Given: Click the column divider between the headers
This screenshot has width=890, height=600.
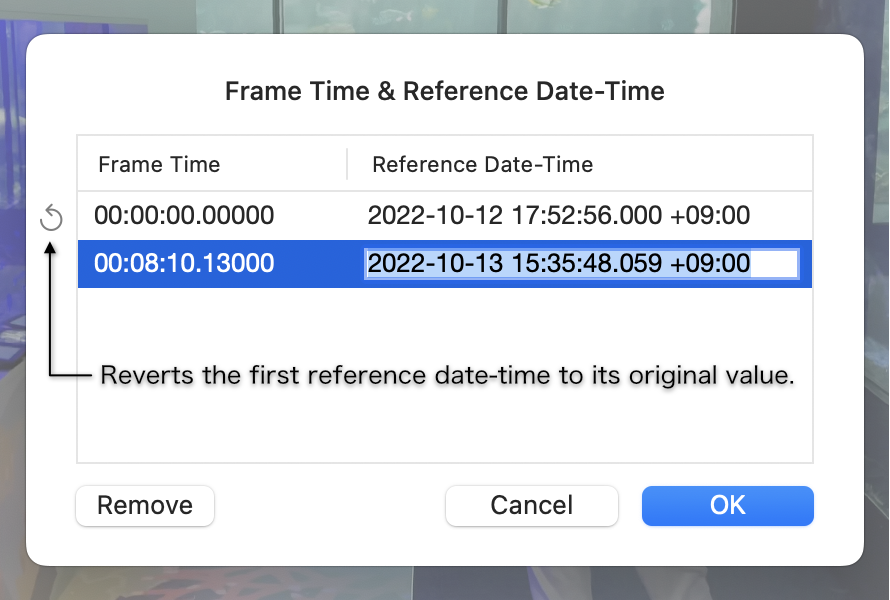Looking at the screenshot, I should click(347, 164).
